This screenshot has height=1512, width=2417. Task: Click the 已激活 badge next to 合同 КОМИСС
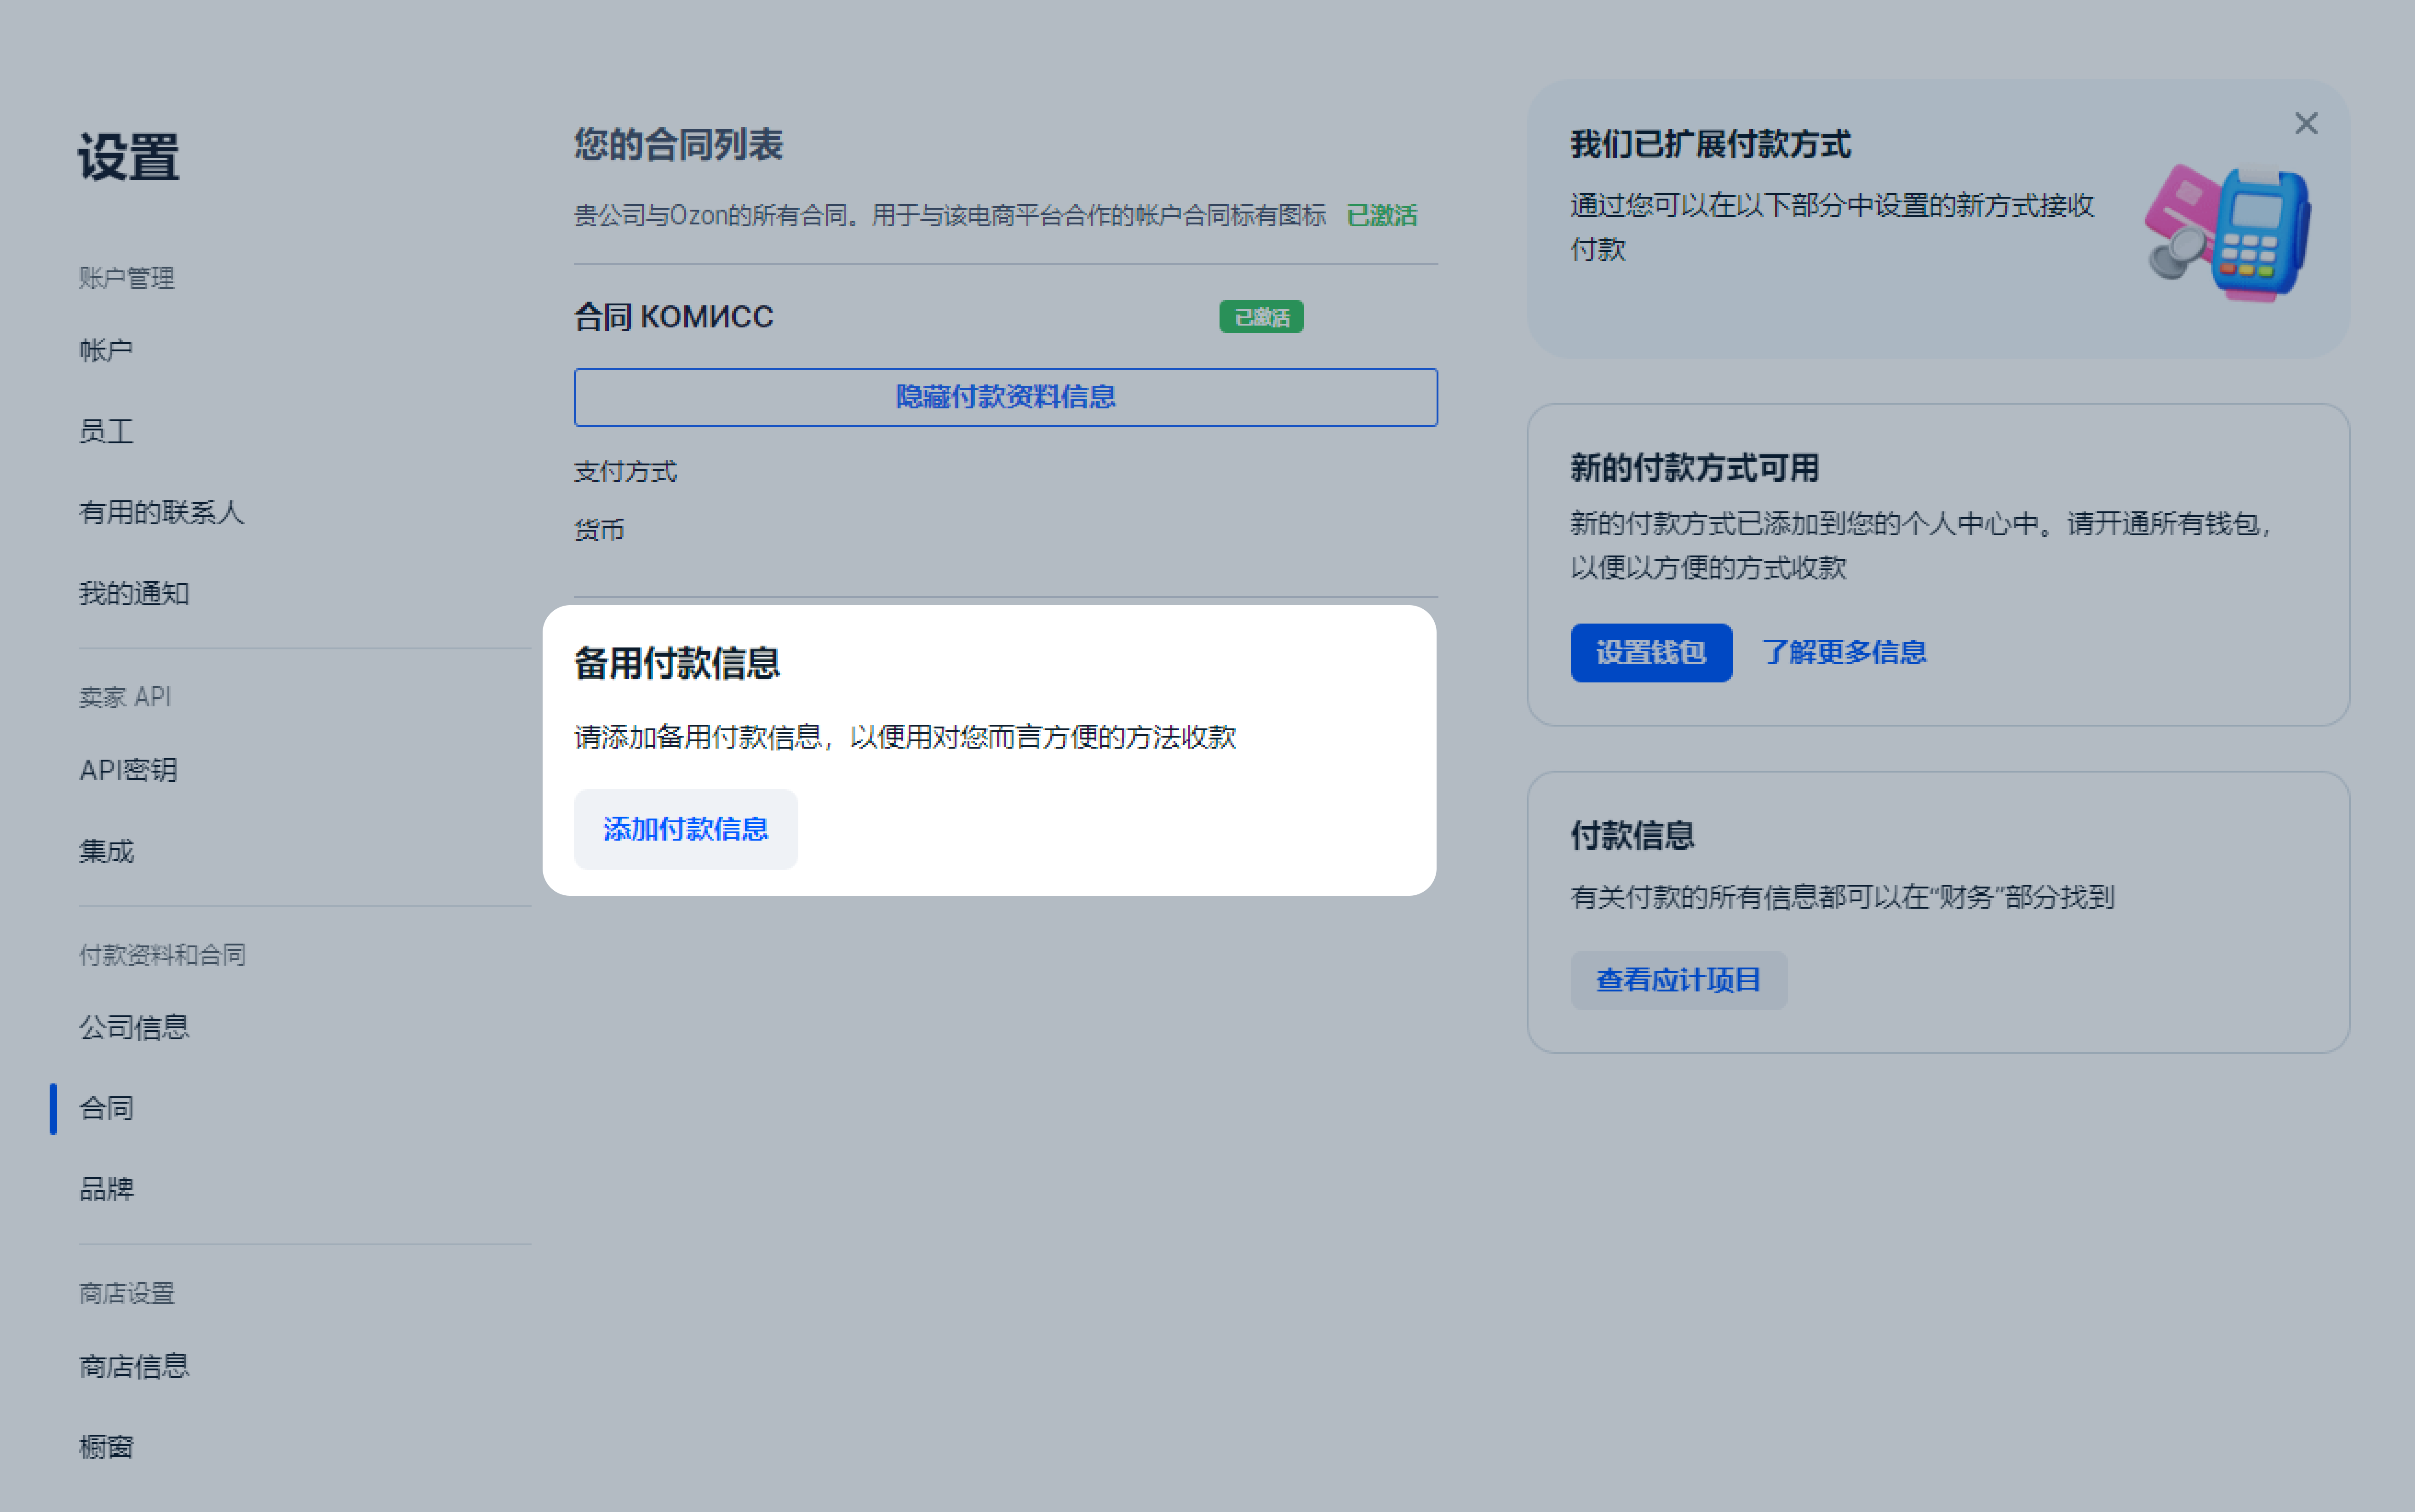pyautogui.click(x=1261, y=316)
